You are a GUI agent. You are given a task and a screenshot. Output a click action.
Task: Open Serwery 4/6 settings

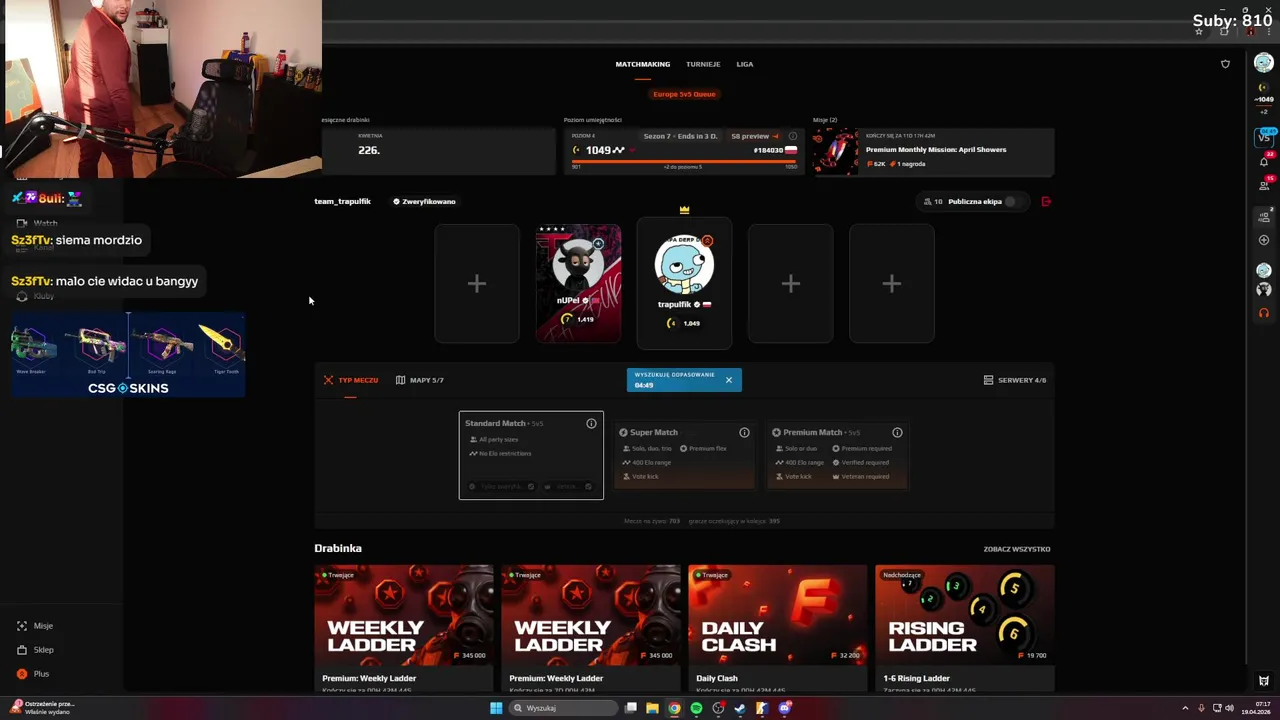pyautogui.click(x=1015, y=380)
